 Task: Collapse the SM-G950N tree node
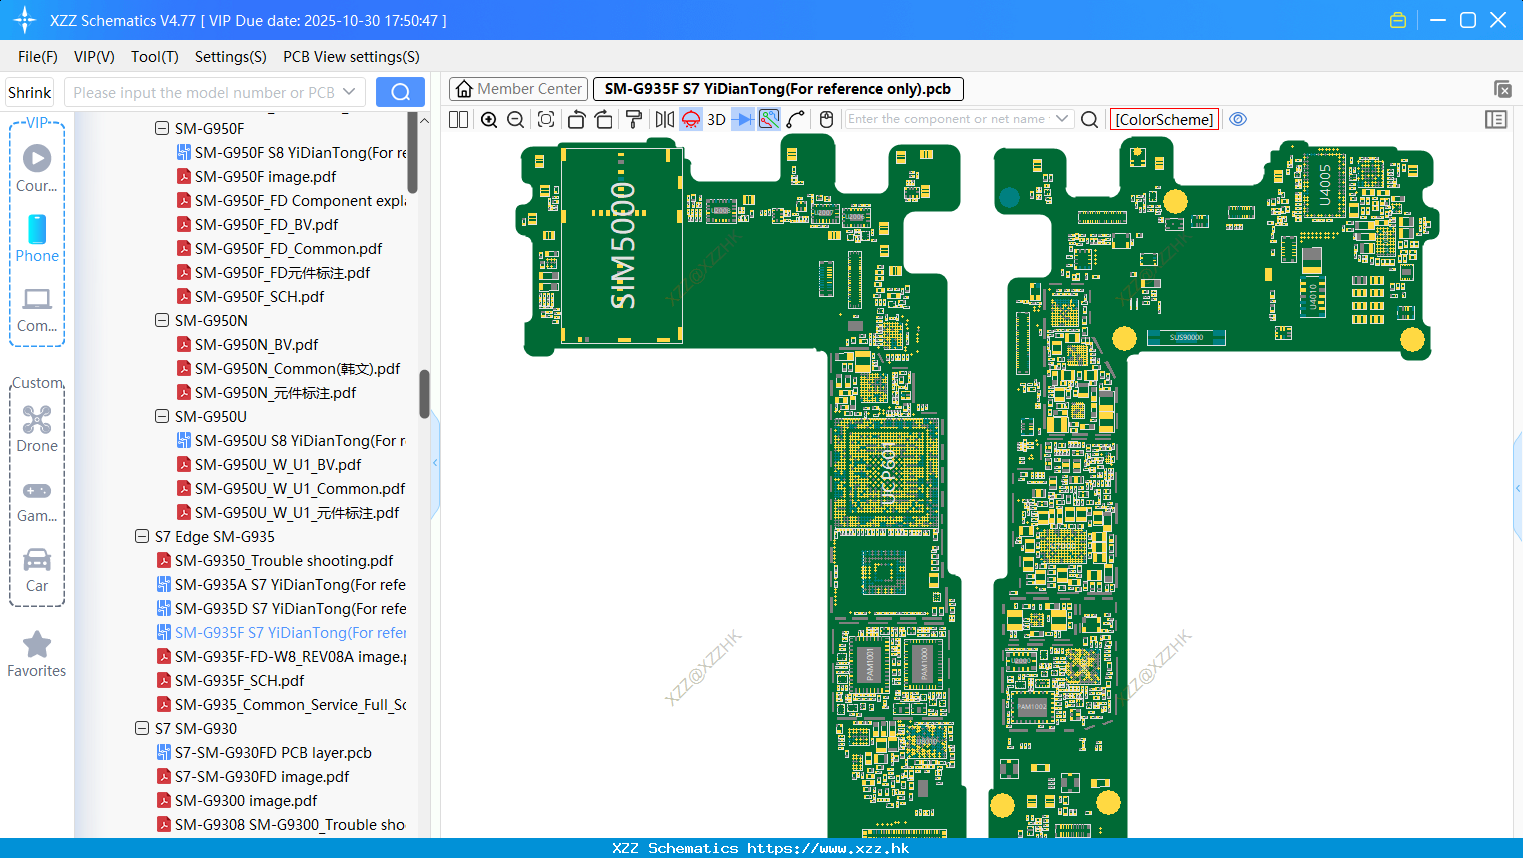click(x=162, y=320)
